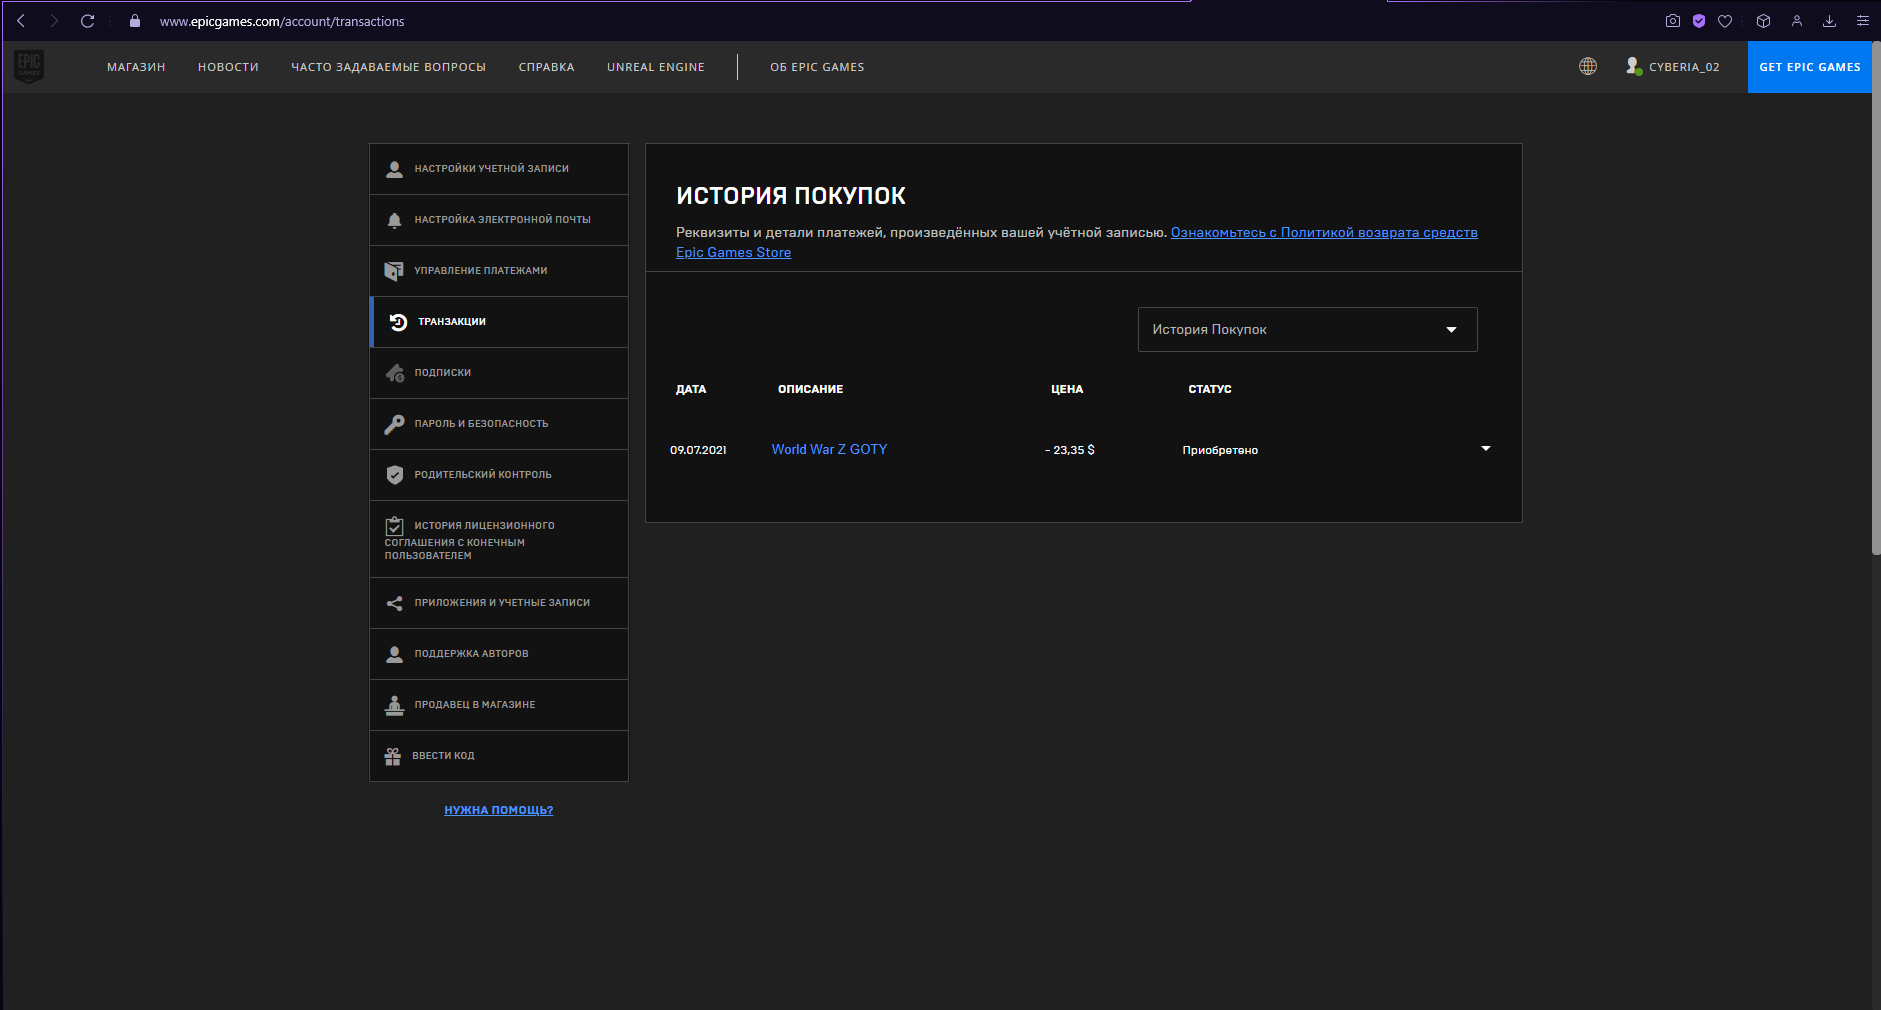
Task: Click the account settings person icon
Action: click(x=395, y=169)
